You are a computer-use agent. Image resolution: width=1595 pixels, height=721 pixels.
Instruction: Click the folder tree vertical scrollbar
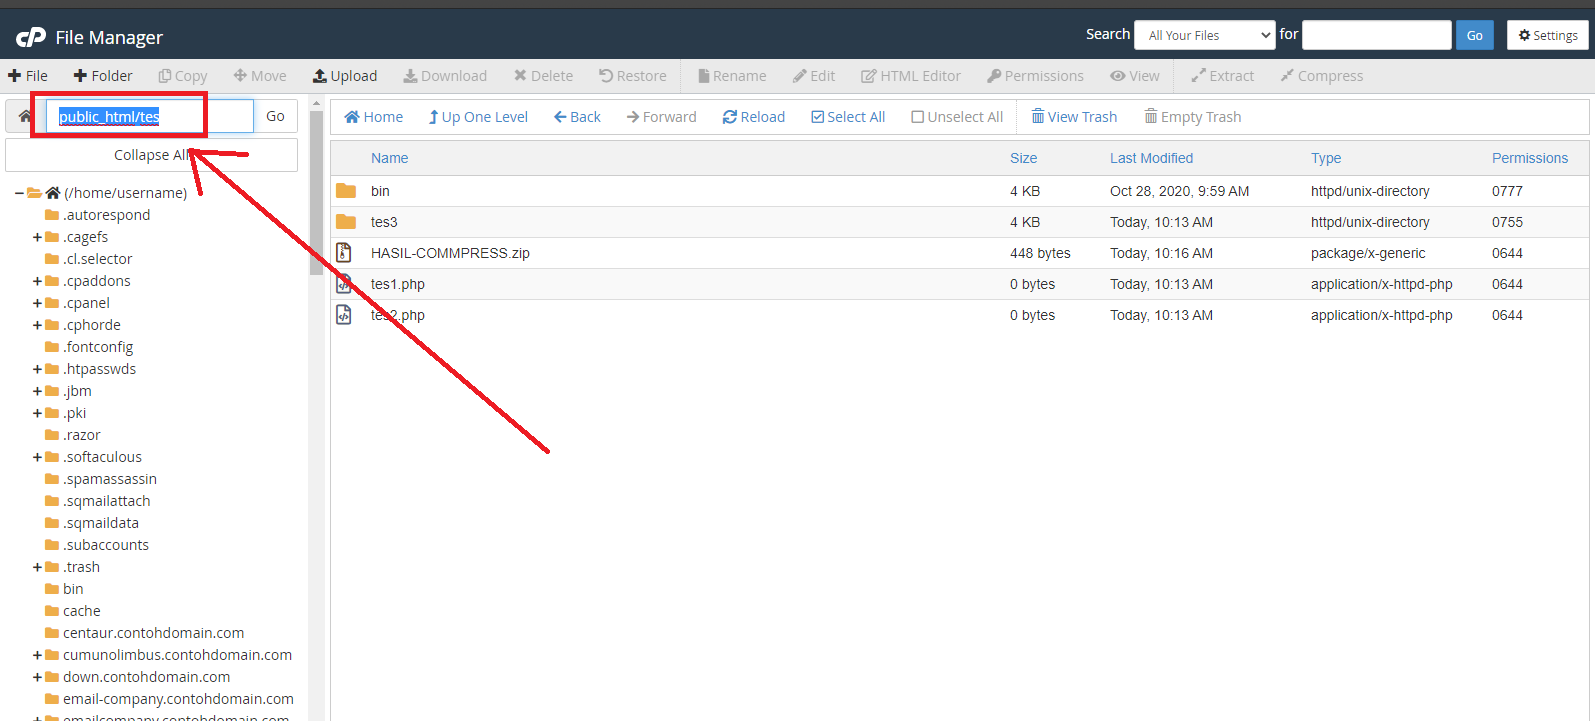tap(316, 192)
